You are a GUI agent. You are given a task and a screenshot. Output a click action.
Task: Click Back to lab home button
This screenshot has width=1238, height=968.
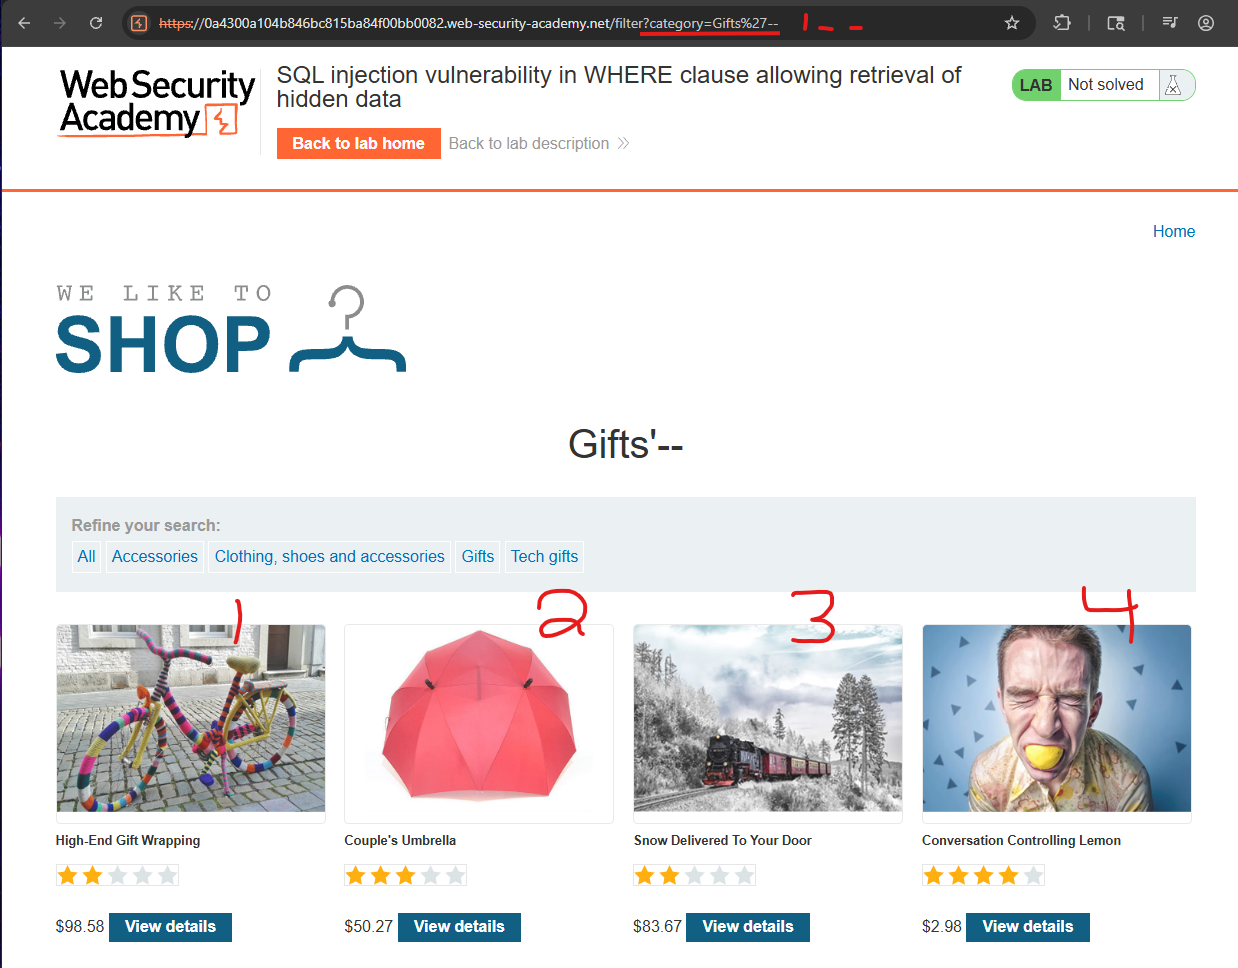click(x=358, y=143)
